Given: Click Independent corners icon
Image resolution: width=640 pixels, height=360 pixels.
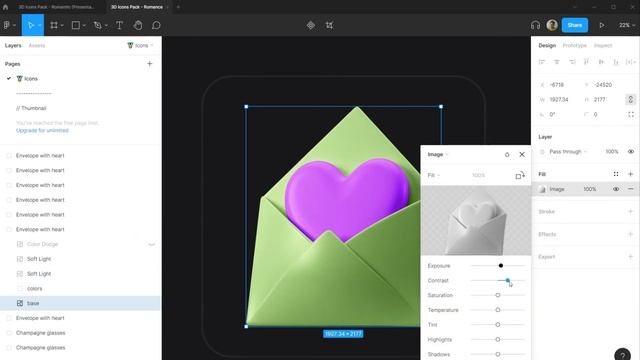Looking at the screenshot, I should click(x=631, y=115).
